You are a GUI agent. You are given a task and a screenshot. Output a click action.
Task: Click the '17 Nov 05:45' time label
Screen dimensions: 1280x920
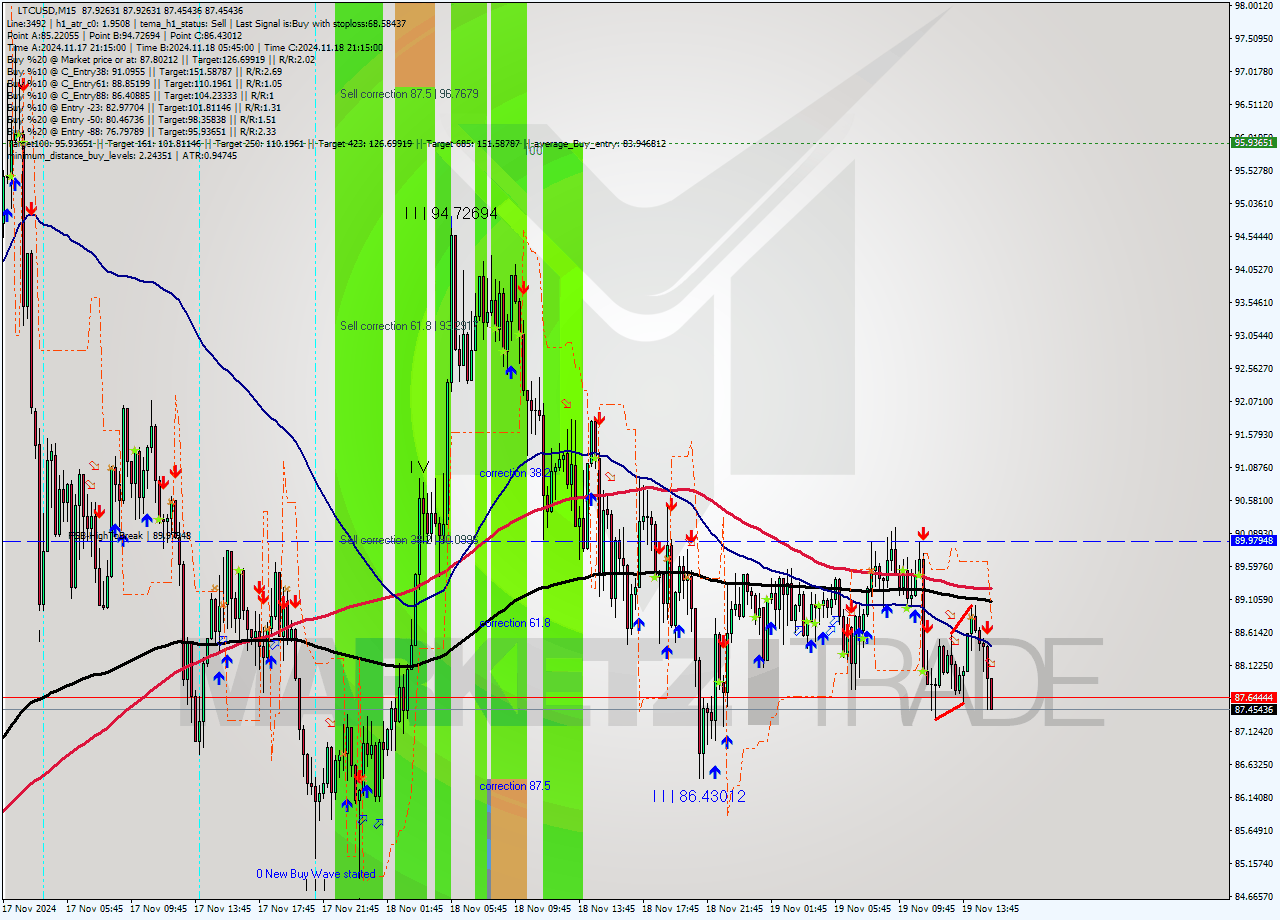(x=94, y=909)
